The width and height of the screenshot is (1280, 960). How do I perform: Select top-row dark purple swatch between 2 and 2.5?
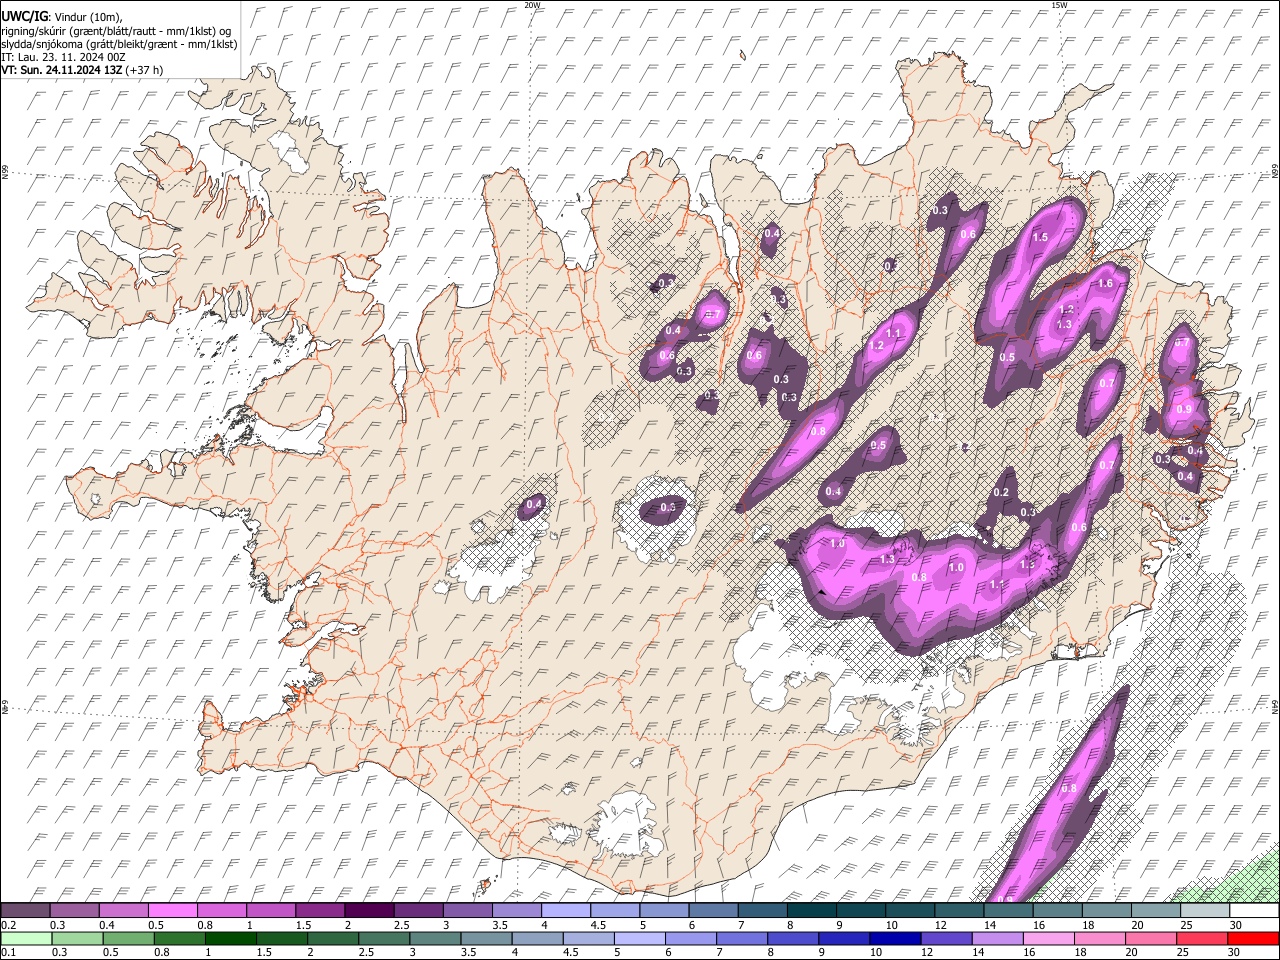(370, 910)
